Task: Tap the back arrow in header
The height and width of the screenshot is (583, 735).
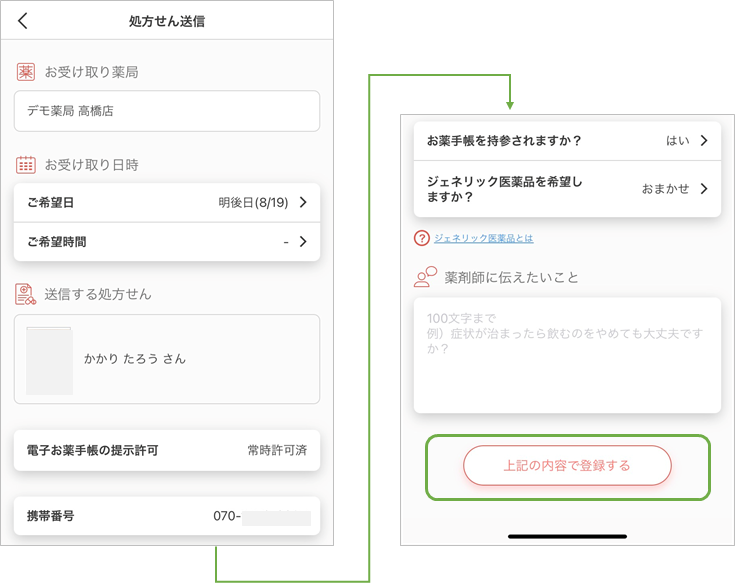Action: point(23,21)
